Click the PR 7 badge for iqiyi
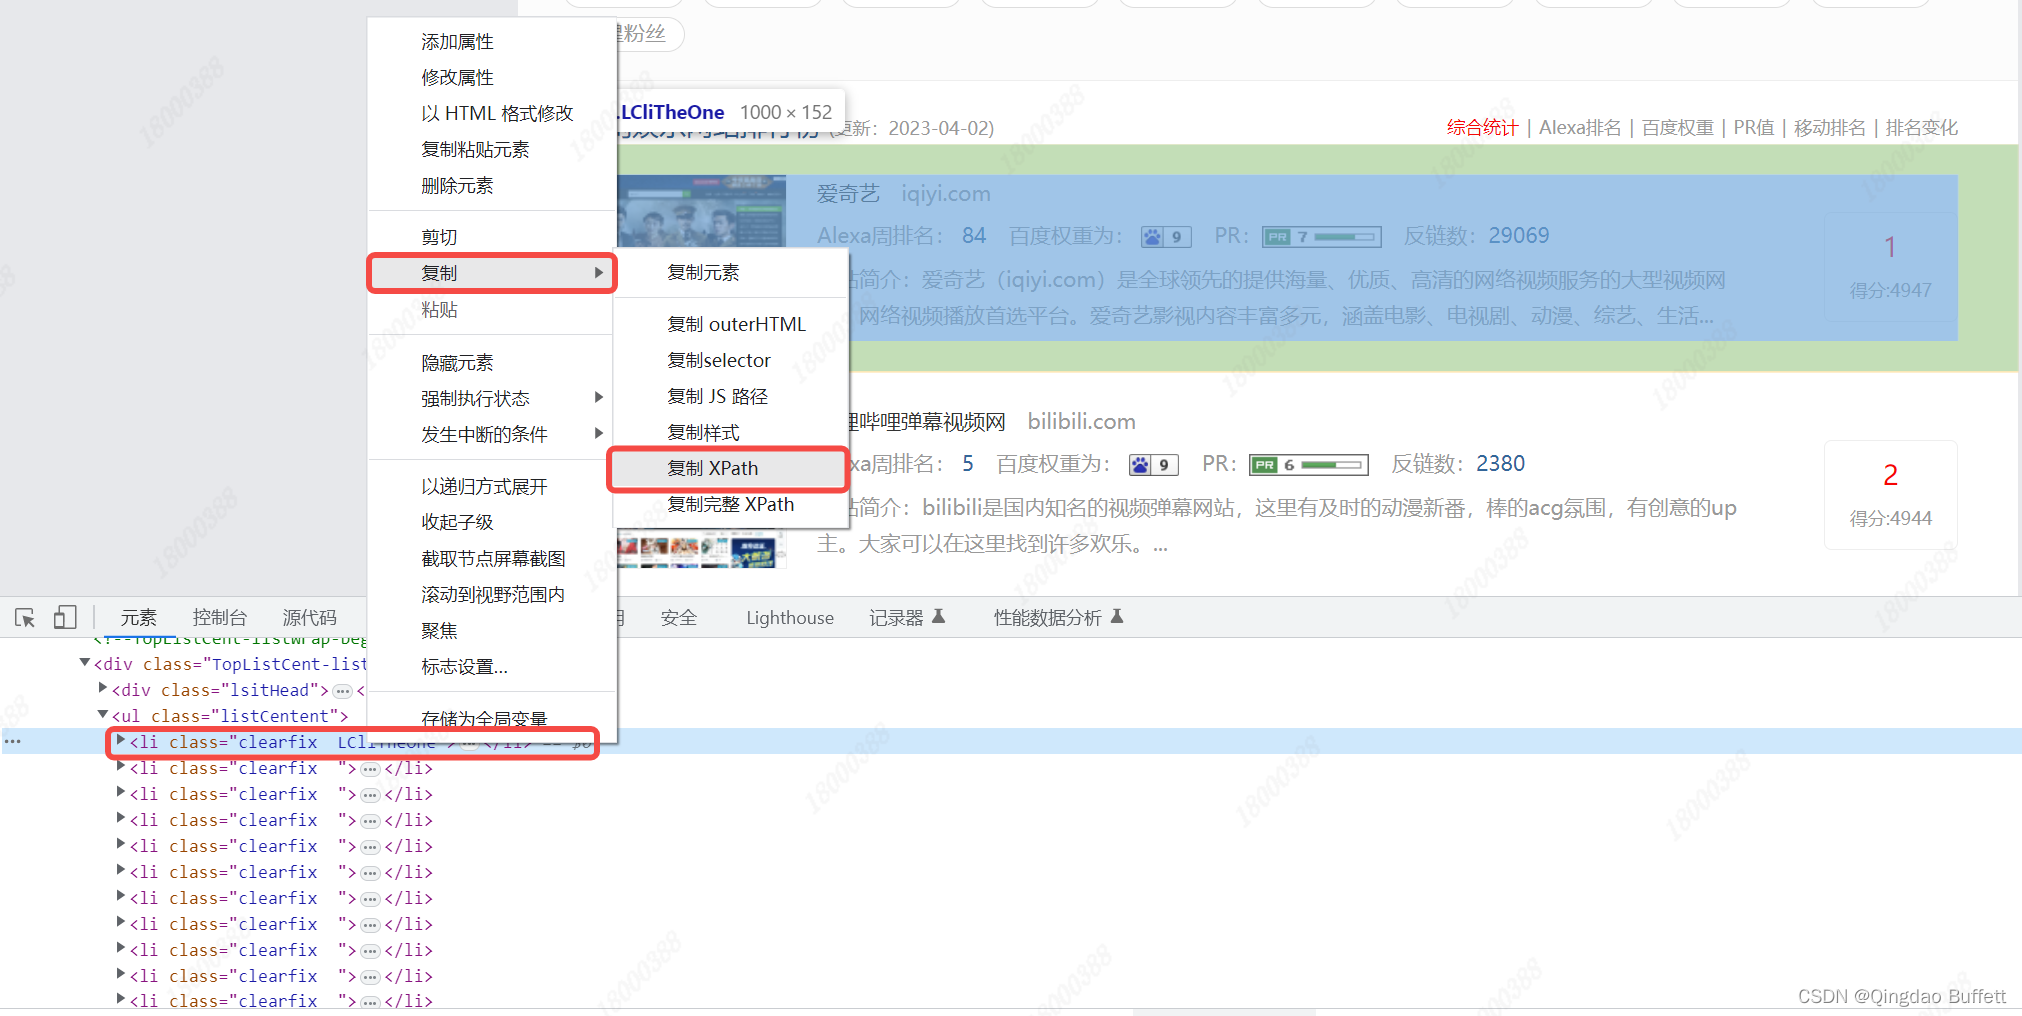Screen dimensions: 2022x1016 pyautogui.click(x=1322, y=237)
